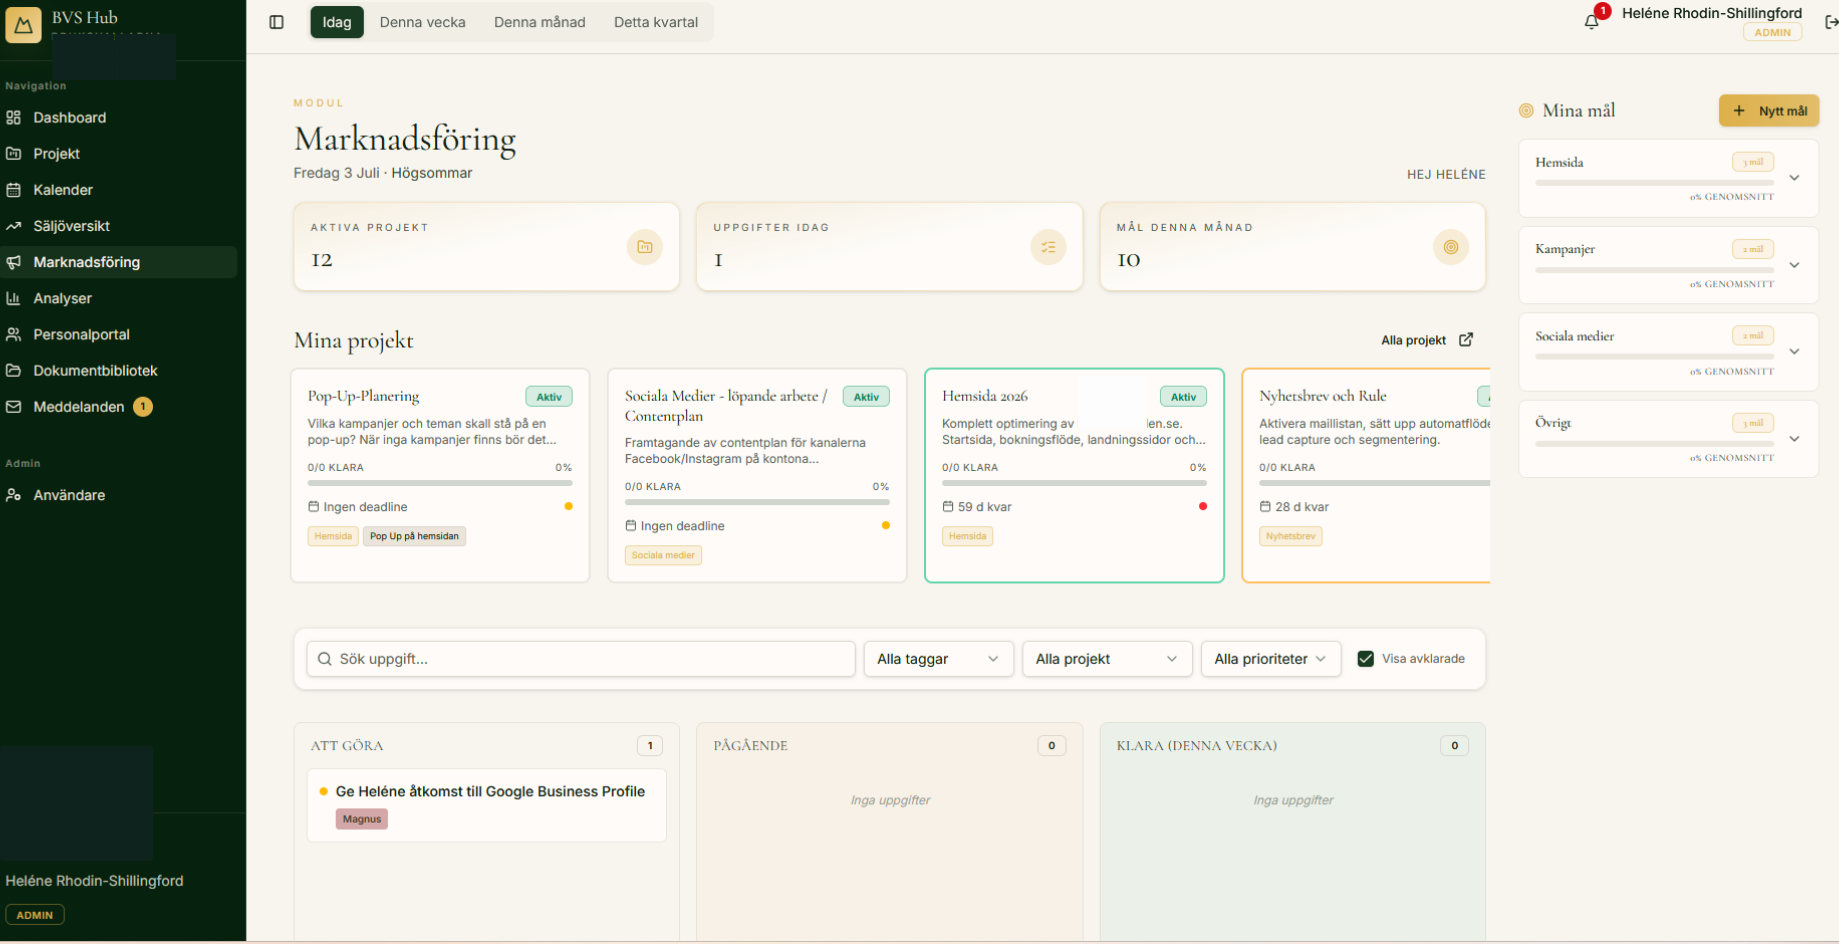Focus the Sök uppgift search field
Viewport: 1839px width, 944px height.
581,659
